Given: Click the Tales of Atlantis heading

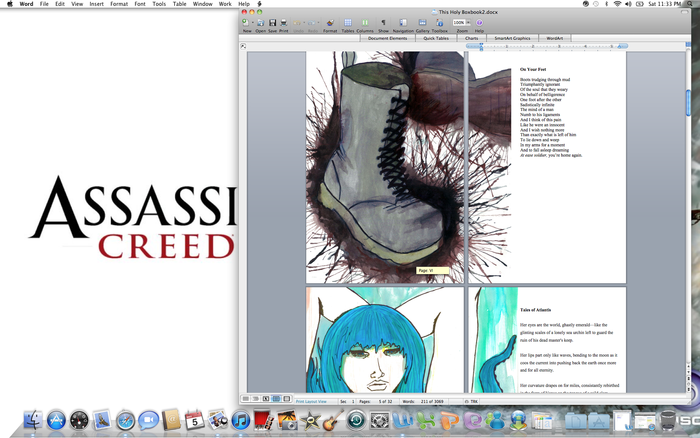Looking at the screenshot, I should tap(535, 309).
